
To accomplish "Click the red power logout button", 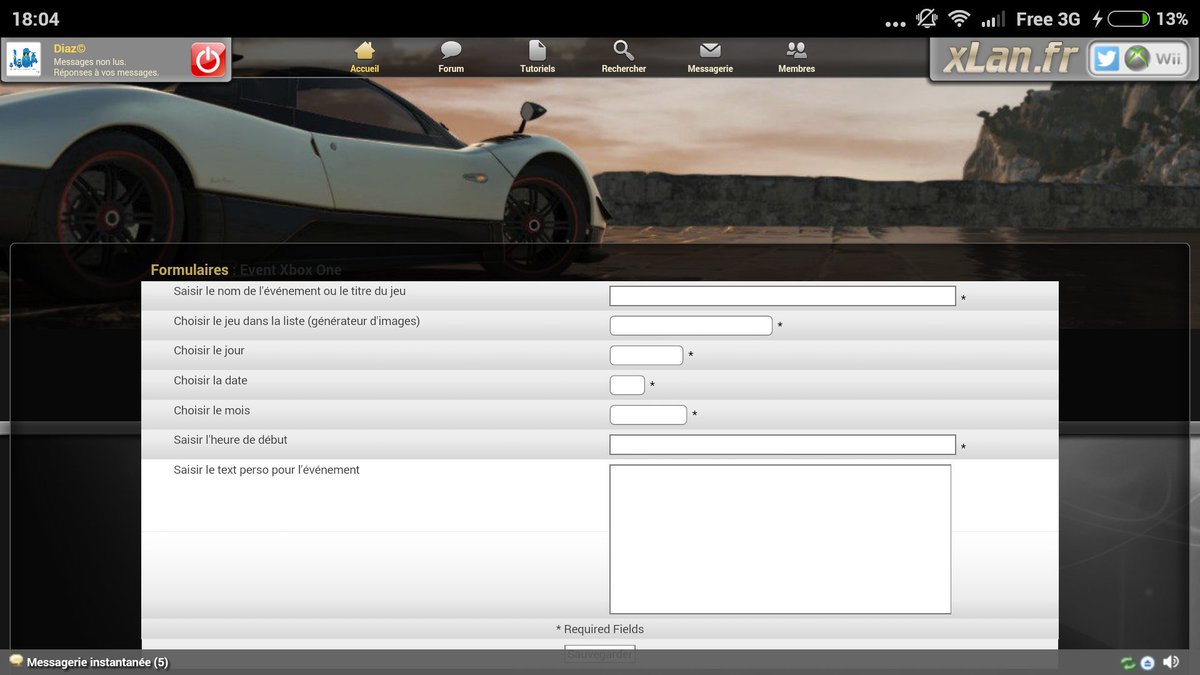I will coord(208,60).
